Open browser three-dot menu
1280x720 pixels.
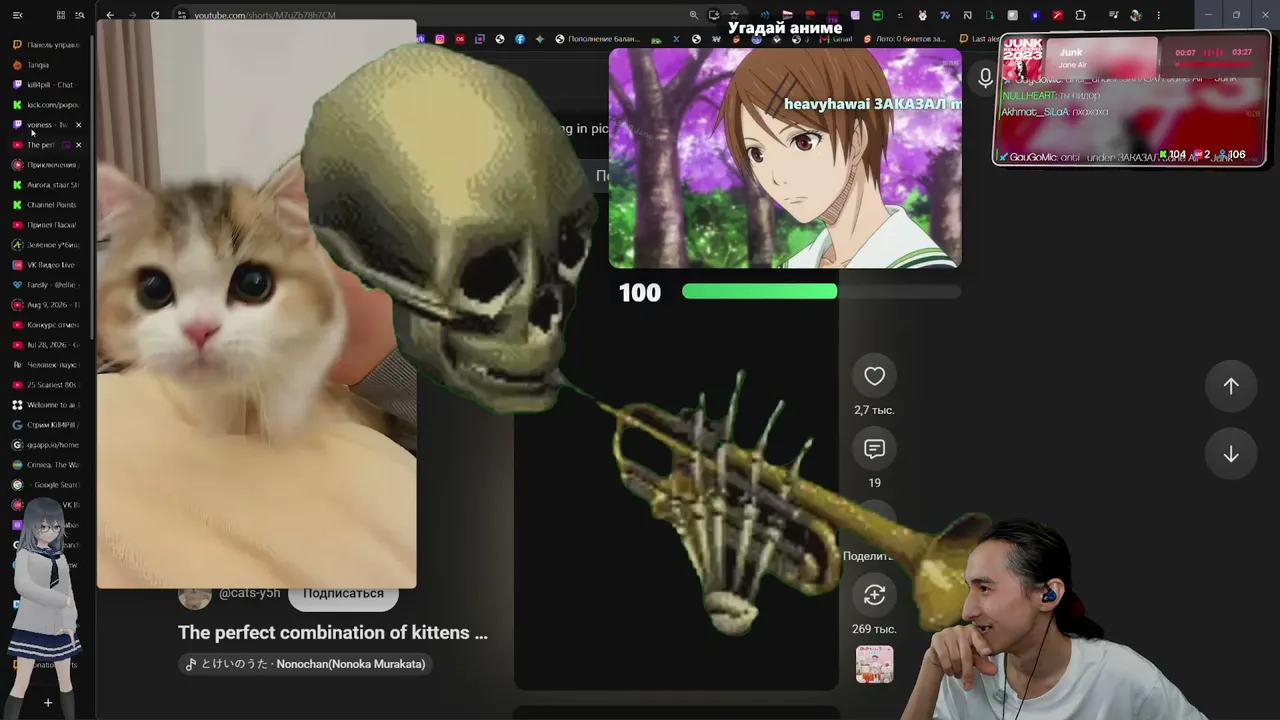[1159, 15]
